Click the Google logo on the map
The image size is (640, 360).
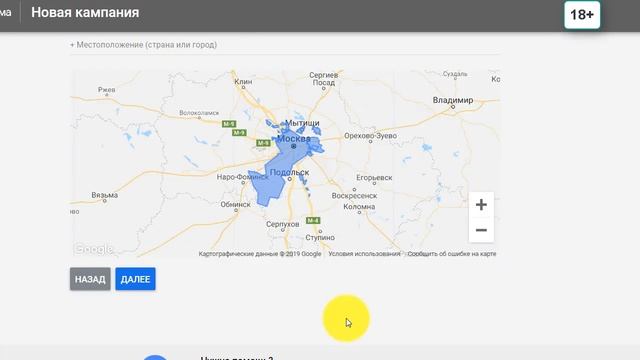93,249
